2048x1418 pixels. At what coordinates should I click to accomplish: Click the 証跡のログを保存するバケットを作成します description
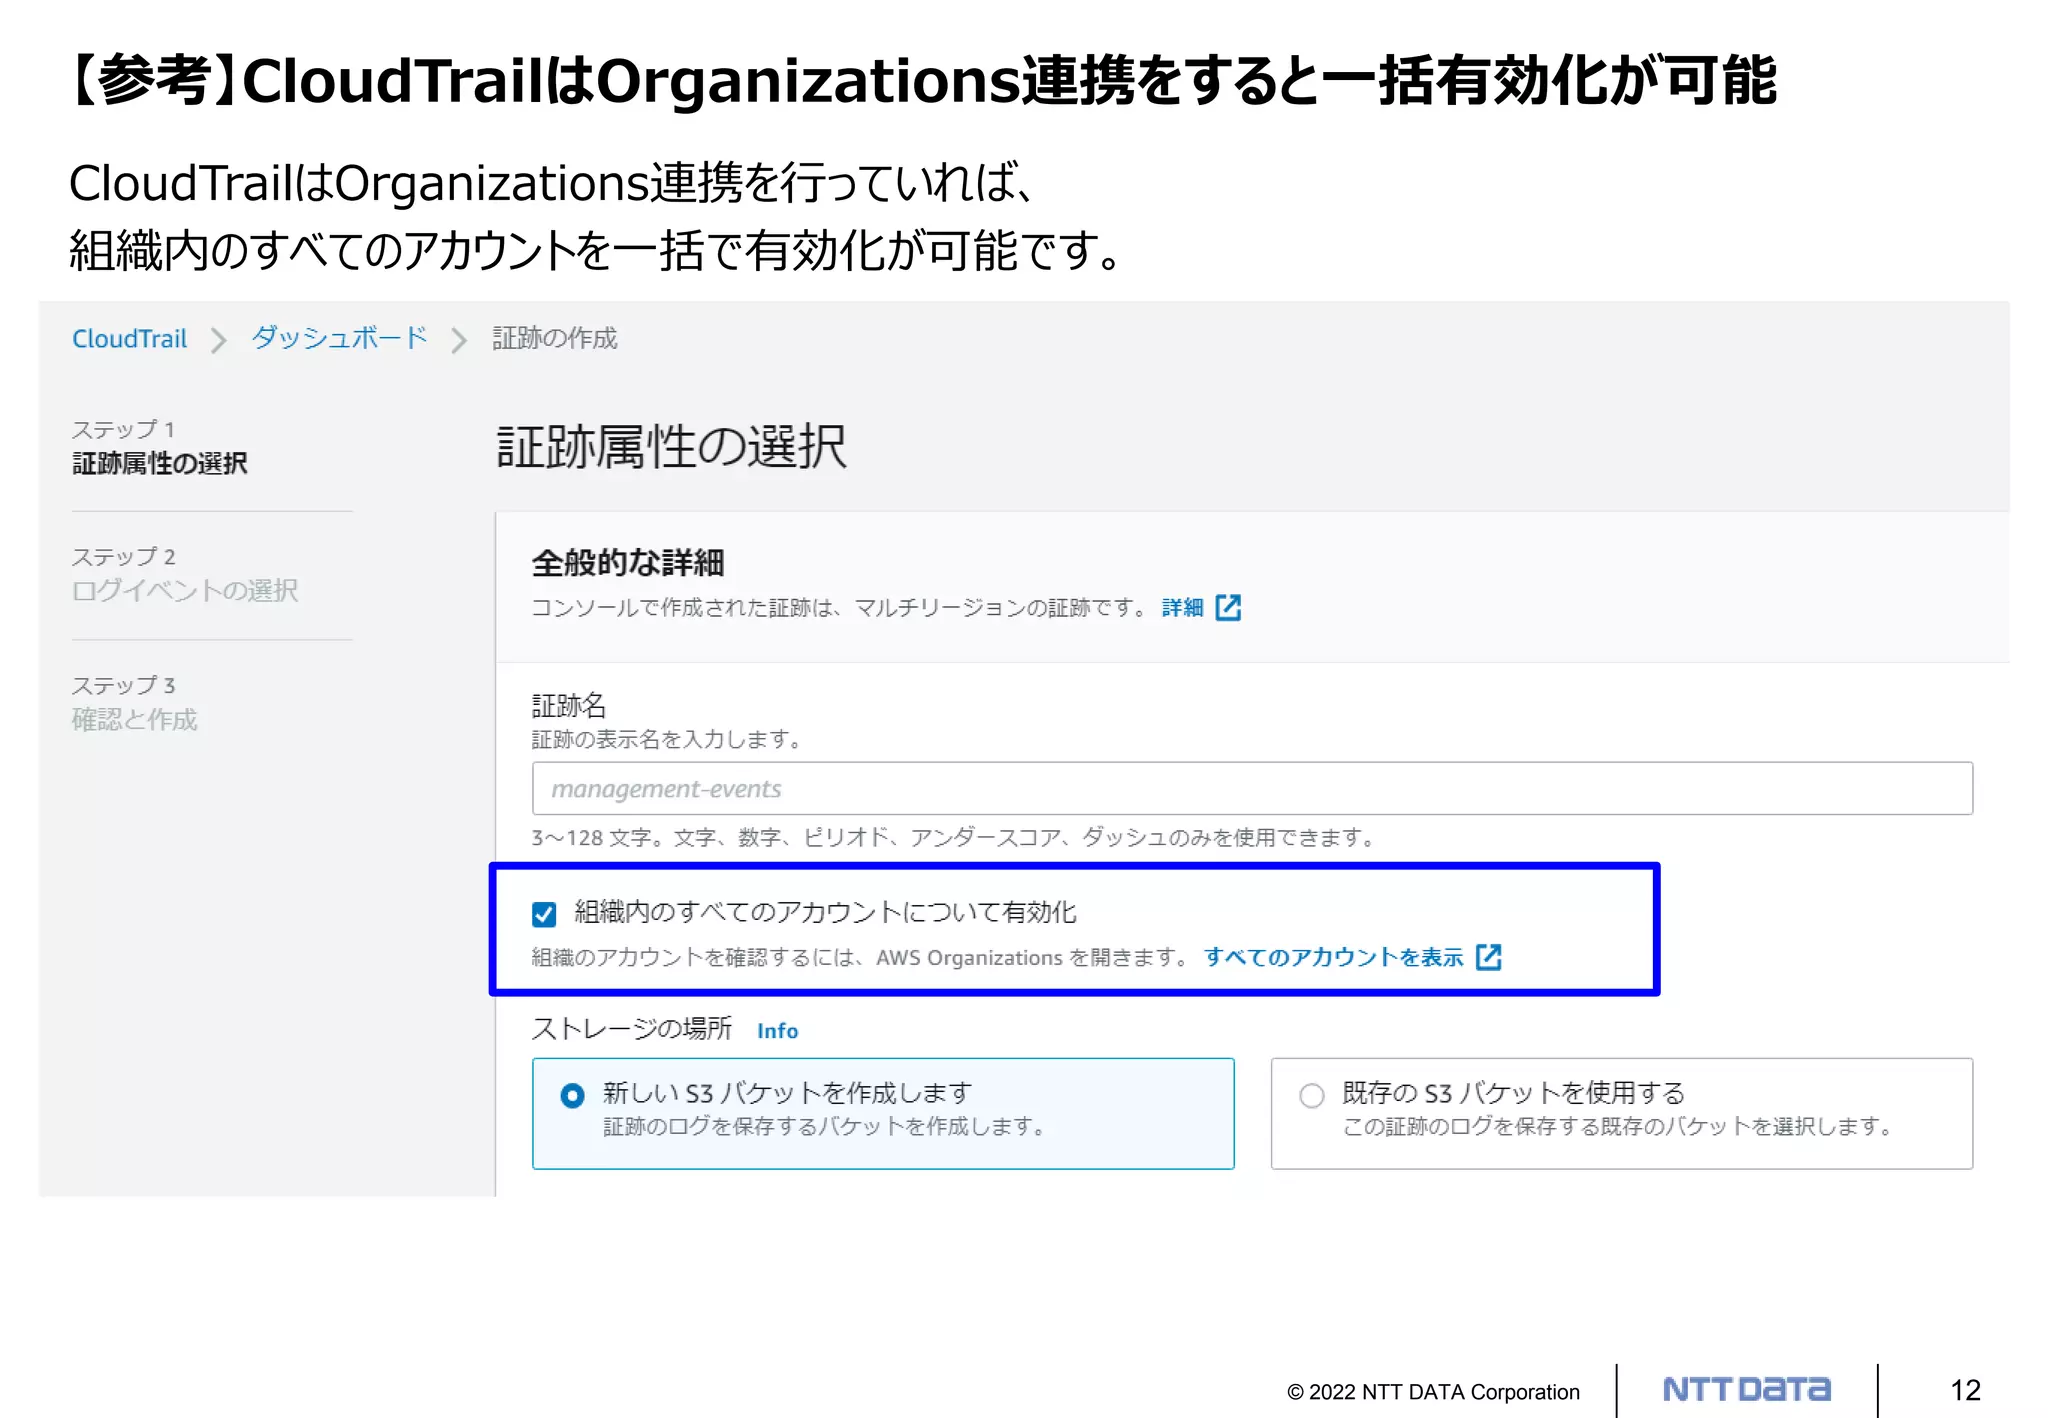(825, 1127)
